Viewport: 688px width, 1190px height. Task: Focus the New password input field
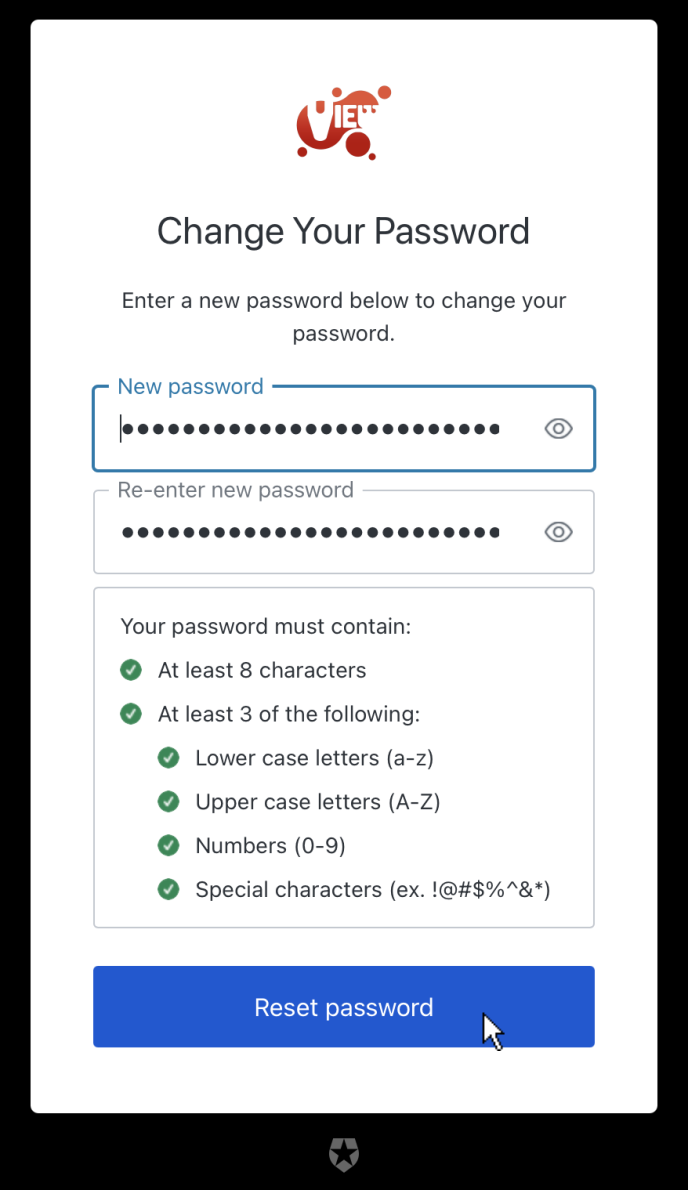[310, 429]
